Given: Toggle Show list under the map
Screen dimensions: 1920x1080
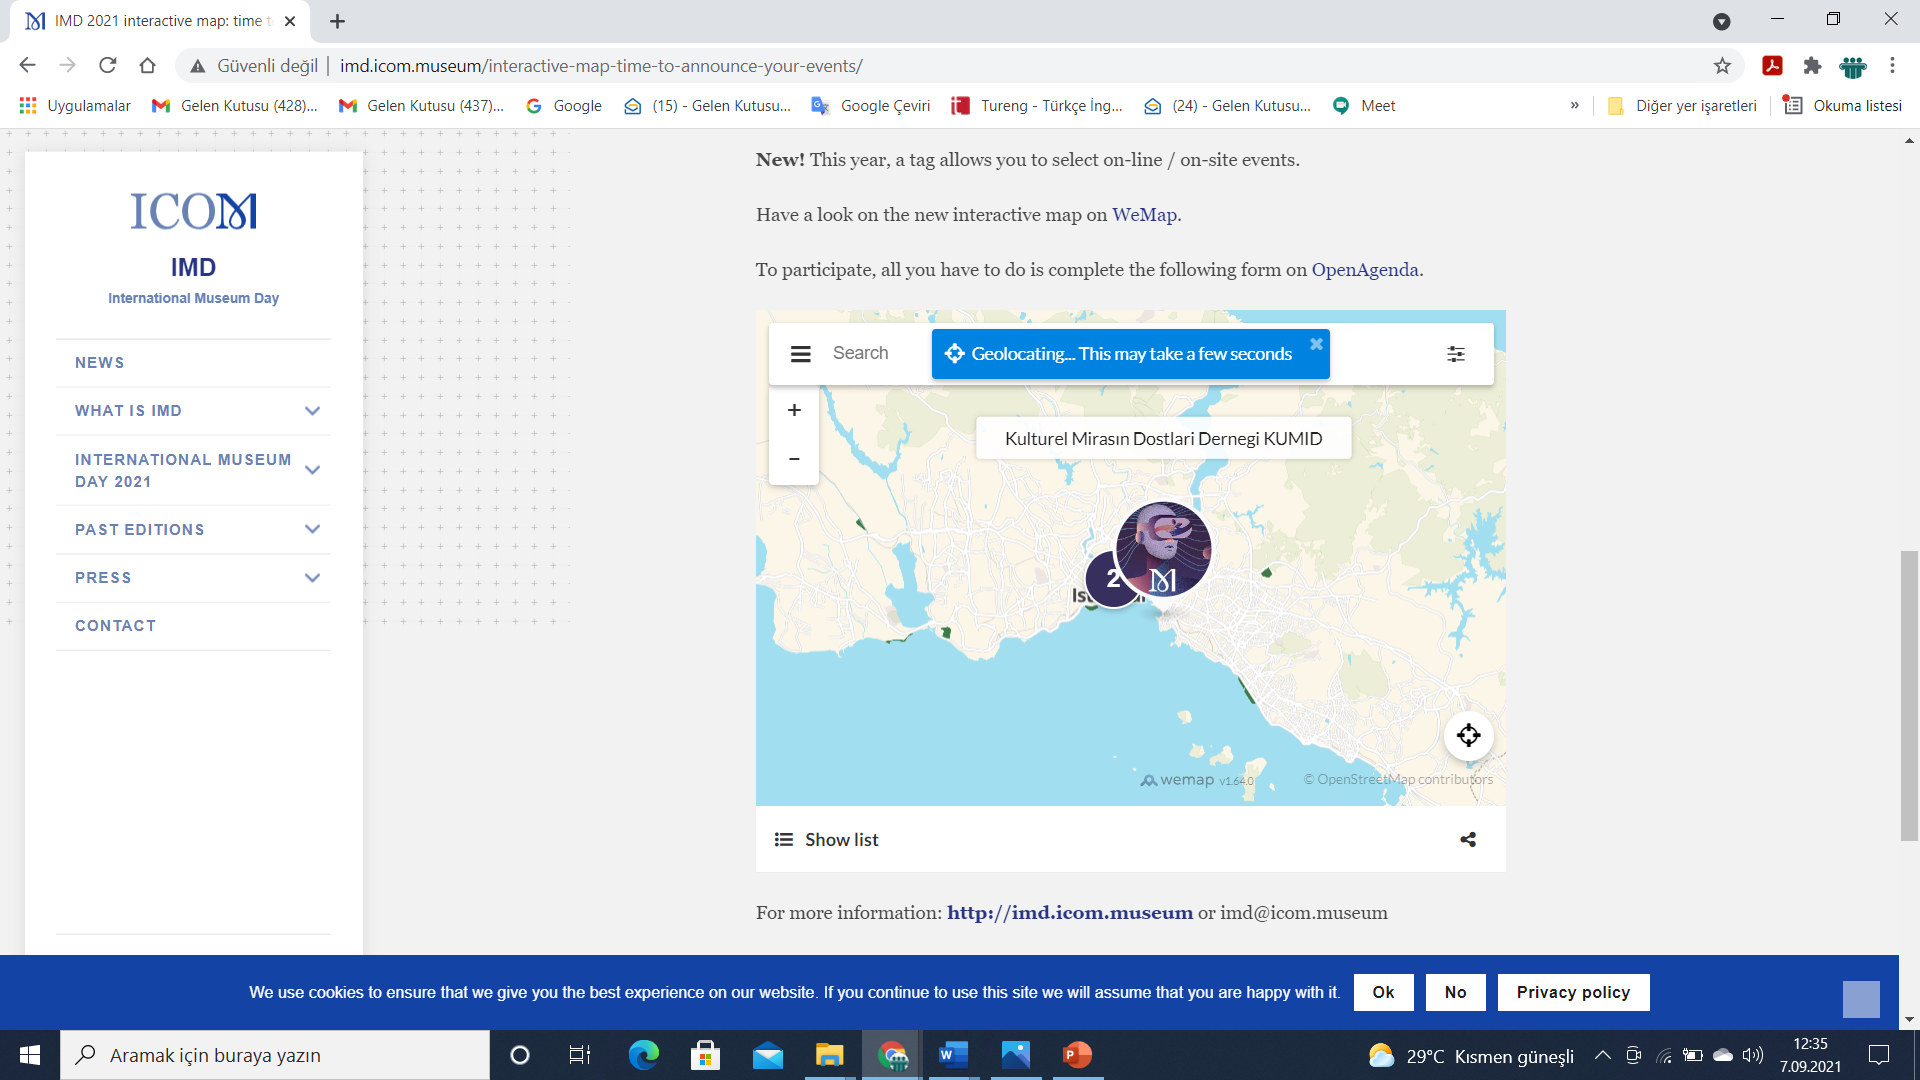Looking at the screenshot, I should pos(827,840).
